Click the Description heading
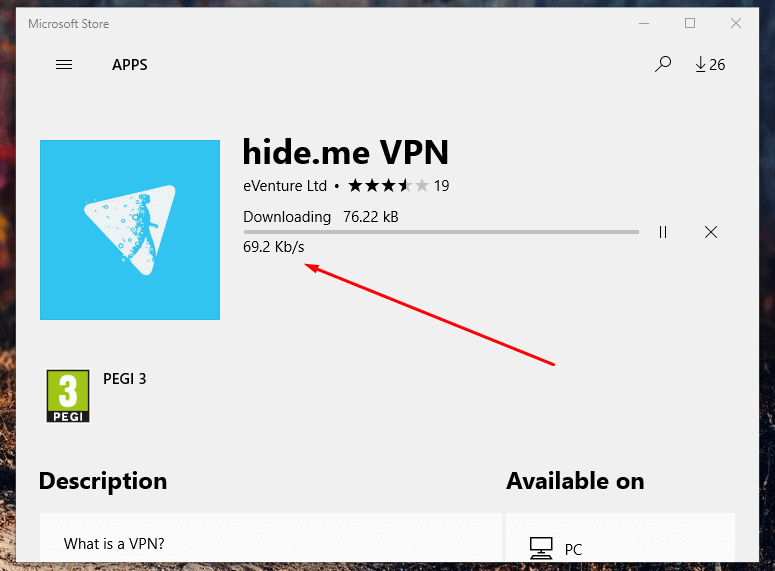 (103, 481)
